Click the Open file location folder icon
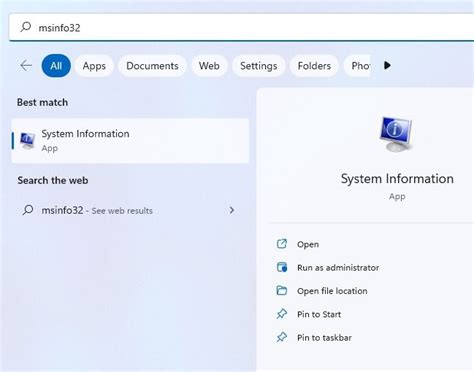This screenshot has width=474, height=372. click(282, 291)
